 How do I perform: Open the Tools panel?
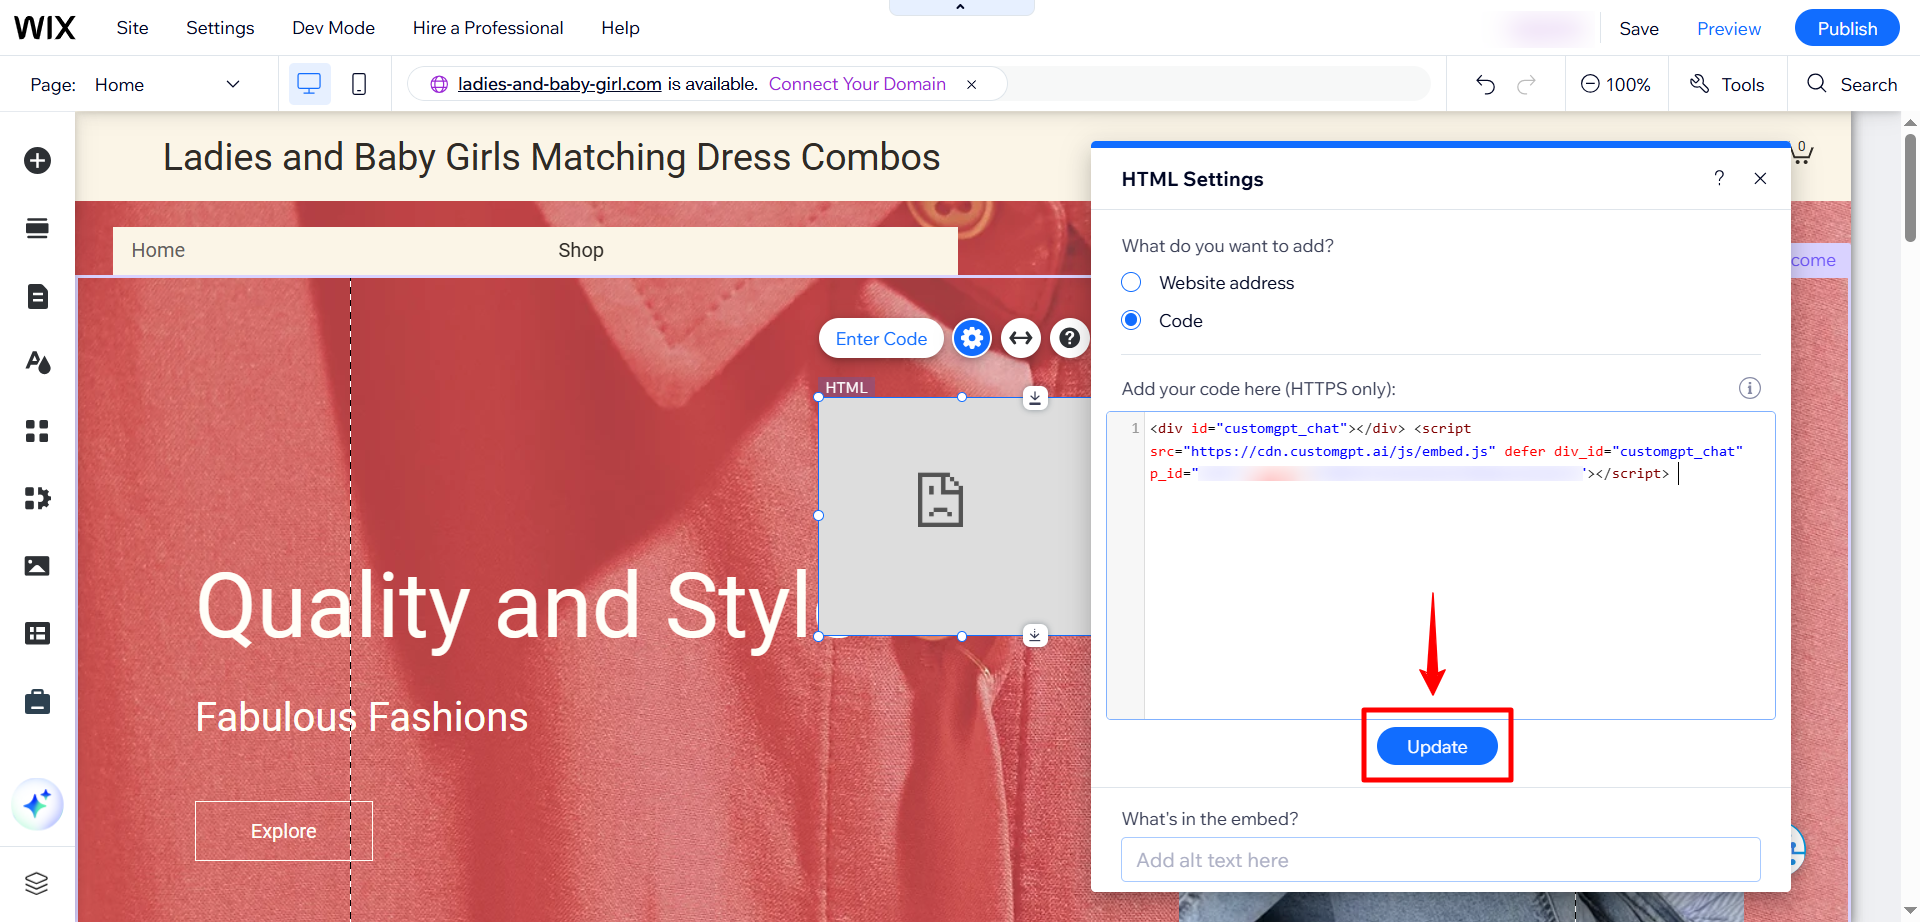pos(1727,84)
